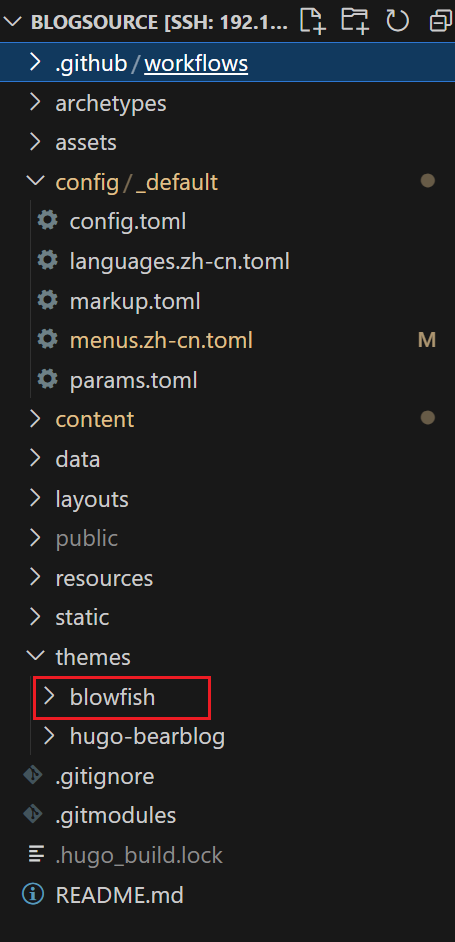Viewport: 455px width, 942px height.
Task: Collapse all folders in Explorer
Action: pos(441,21)
